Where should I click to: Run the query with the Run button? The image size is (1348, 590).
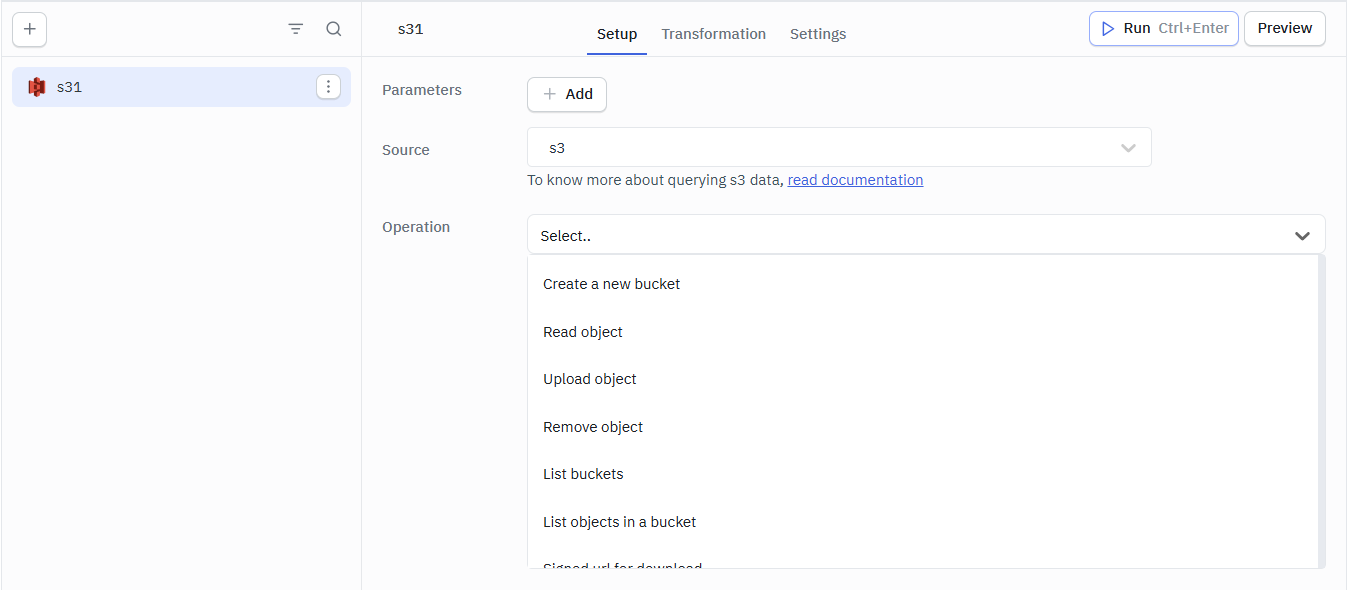point(1163,28)
